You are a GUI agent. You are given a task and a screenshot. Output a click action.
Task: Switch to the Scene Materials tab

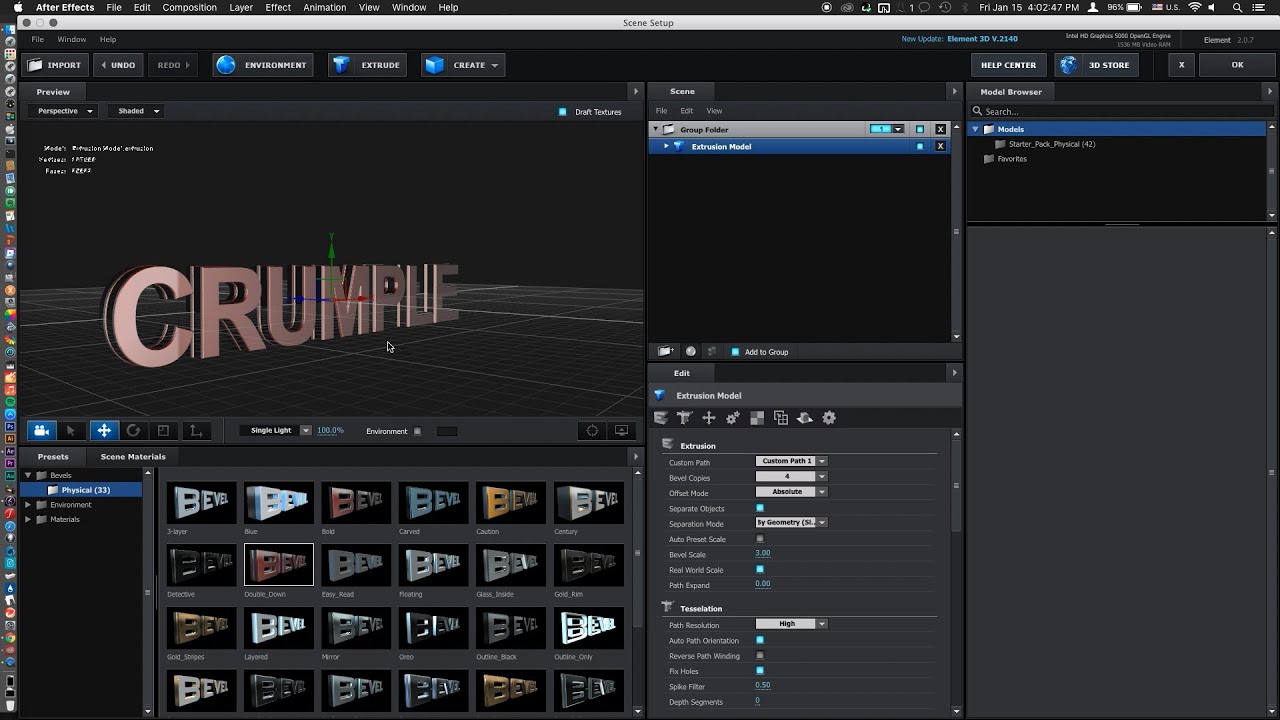(133, 456)
